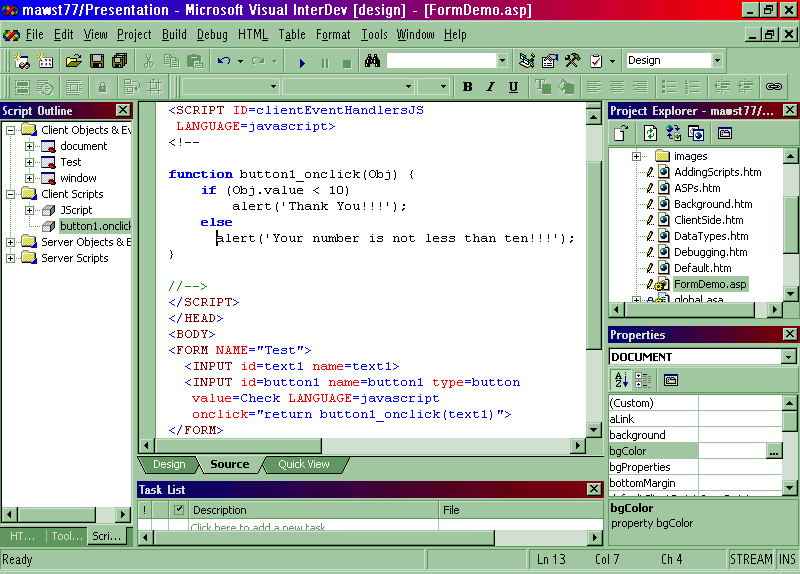Click the Find binoculars icon
The width and height of the screenshot is (800, 574).
pos(372,61)
